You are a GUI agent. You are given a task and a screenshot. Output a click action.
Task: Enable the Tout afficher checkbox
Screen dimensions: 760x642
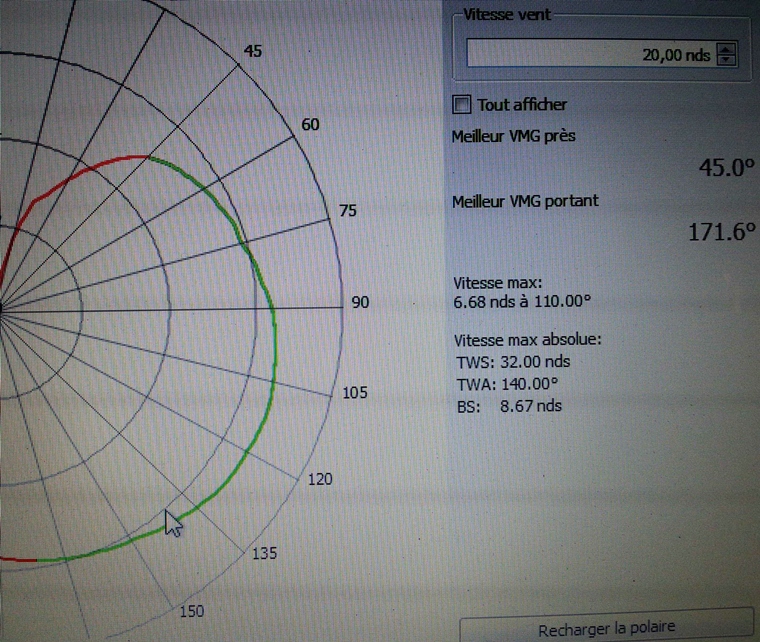[x=461, y=104]
